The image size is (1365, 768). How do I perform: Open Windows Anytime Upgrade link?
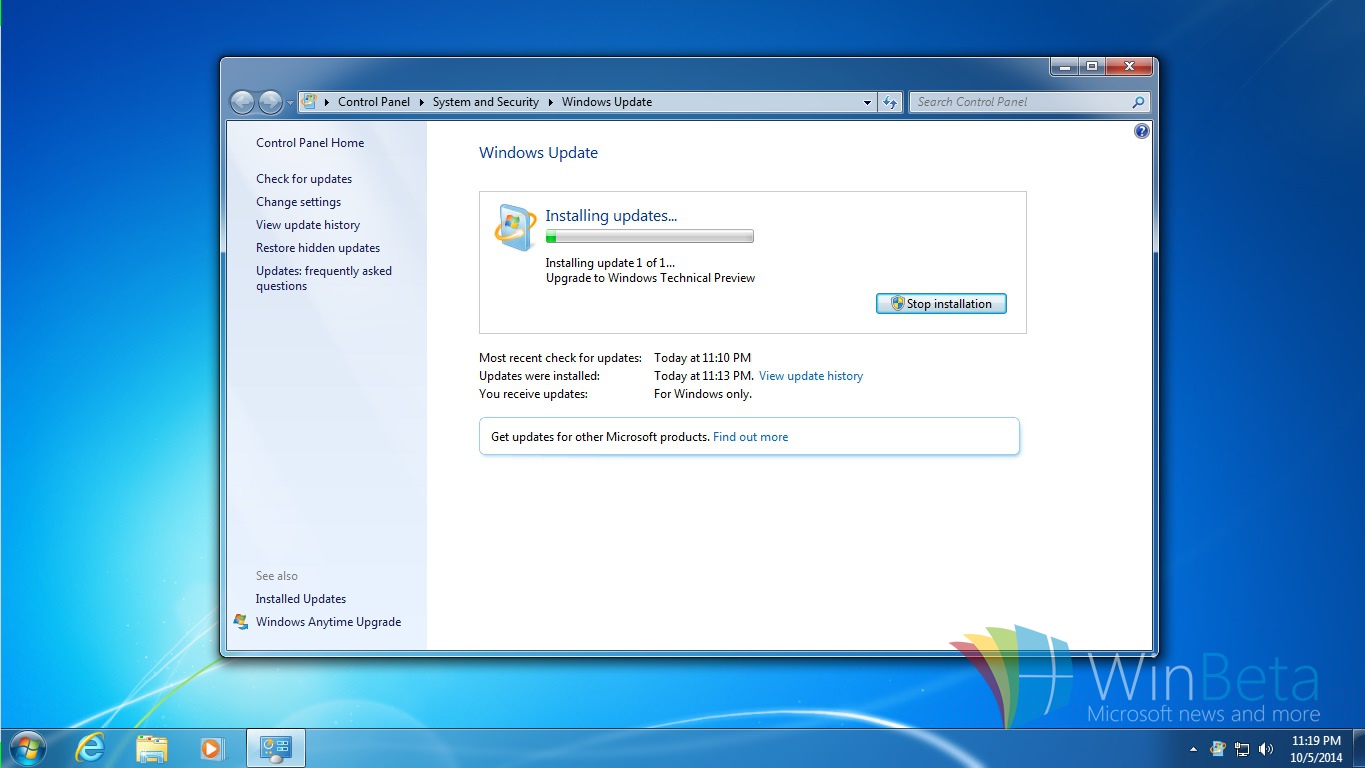328,622
